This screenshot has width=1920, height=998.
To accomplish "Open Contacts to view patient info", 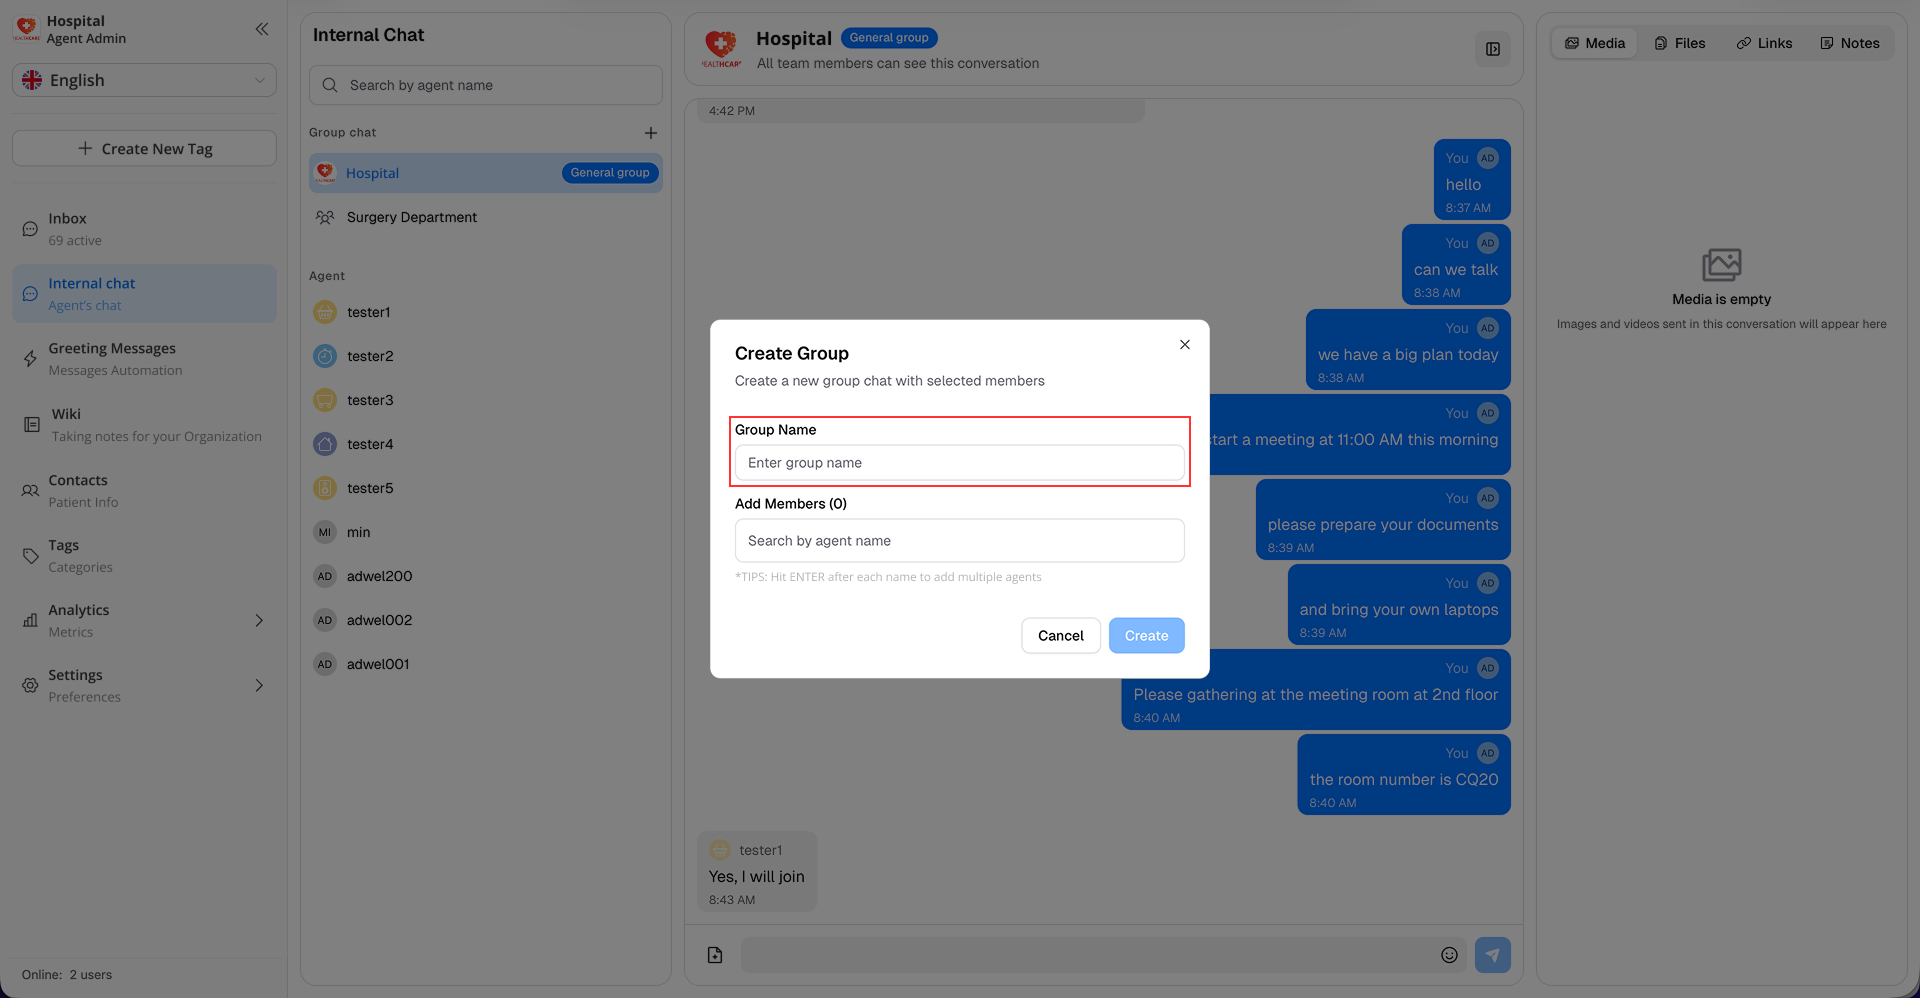I will [79, 490].
